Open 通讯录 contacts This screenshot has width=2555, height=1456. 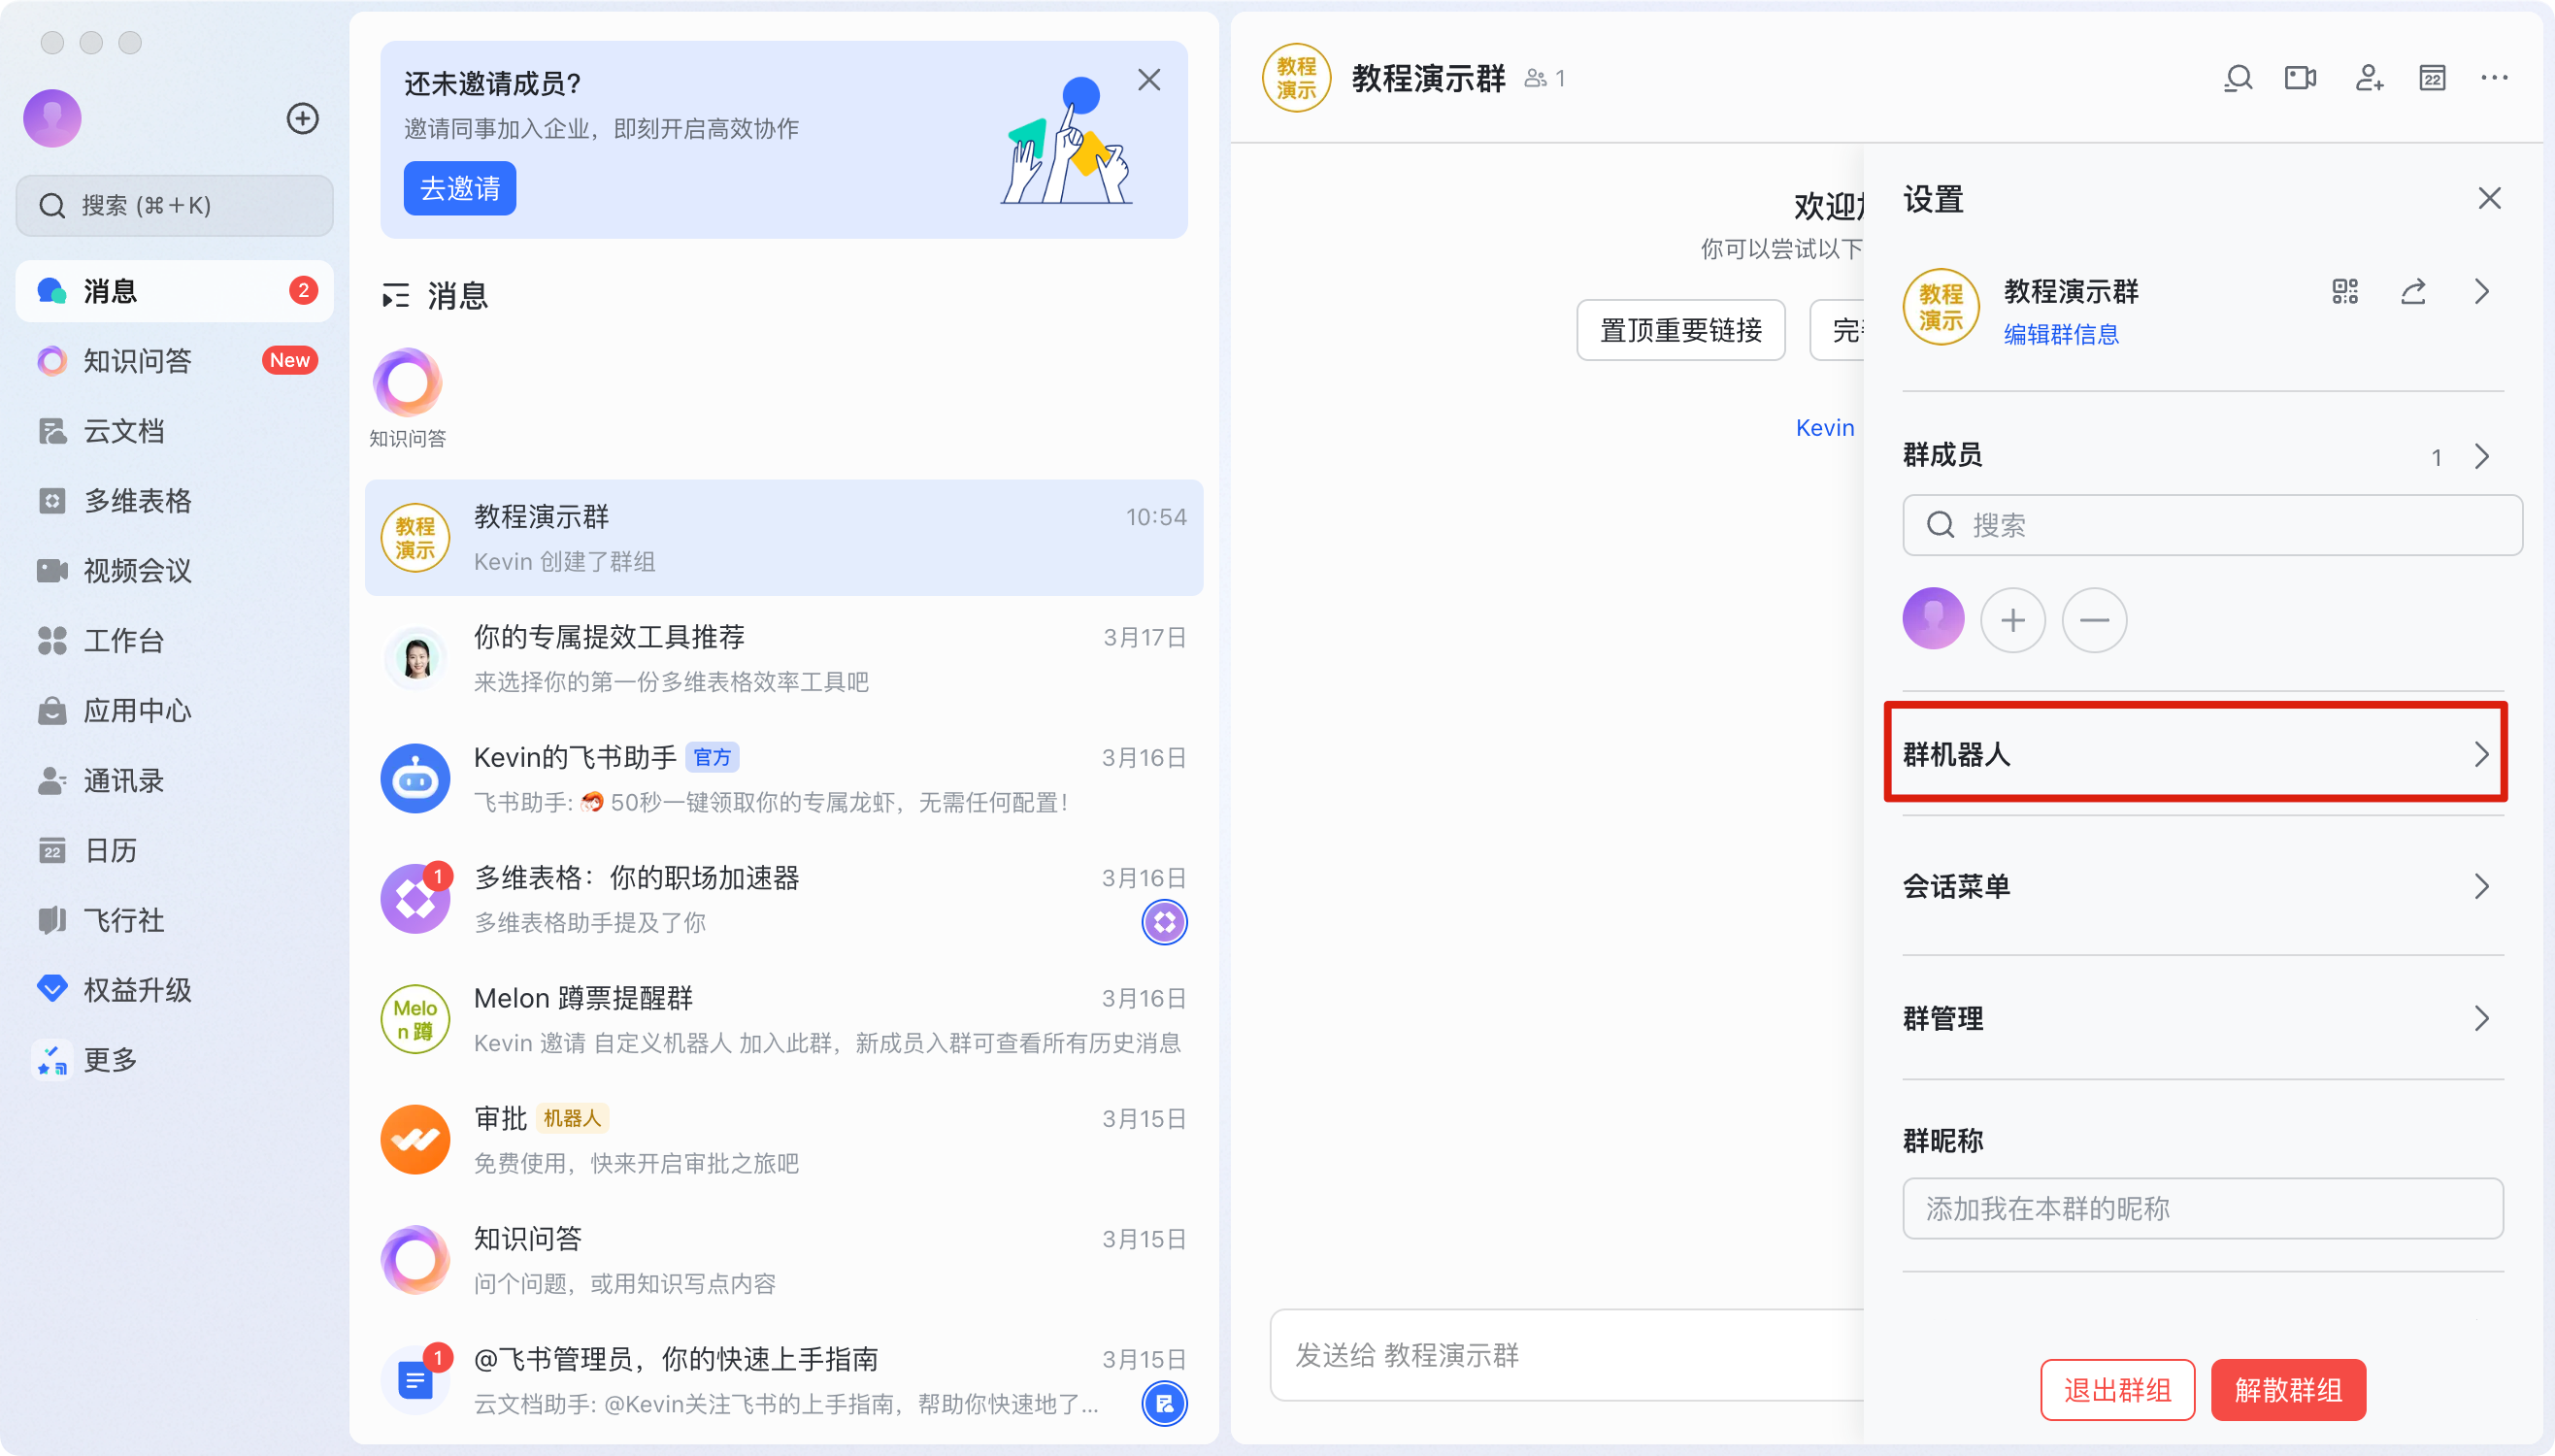174,781
